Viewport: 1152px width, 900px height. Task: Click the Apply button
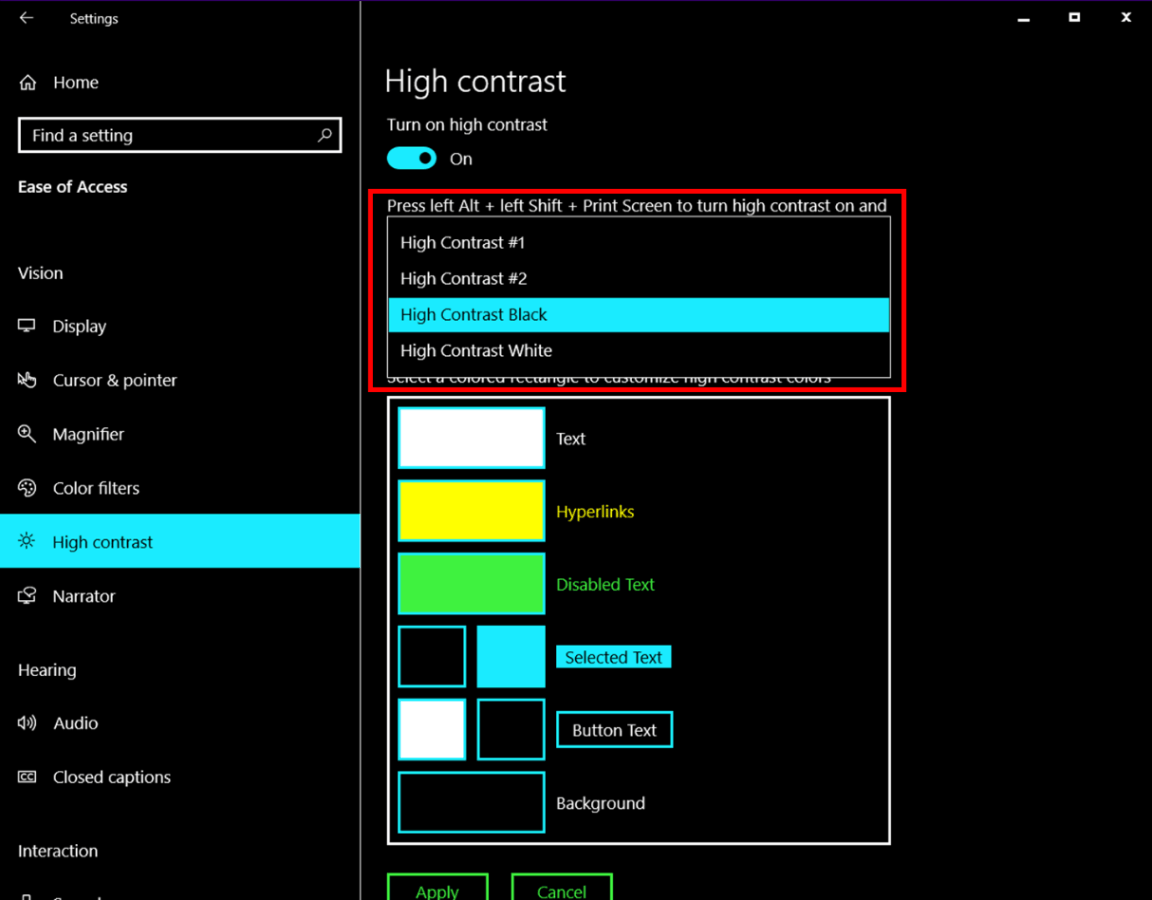[437, 891]
